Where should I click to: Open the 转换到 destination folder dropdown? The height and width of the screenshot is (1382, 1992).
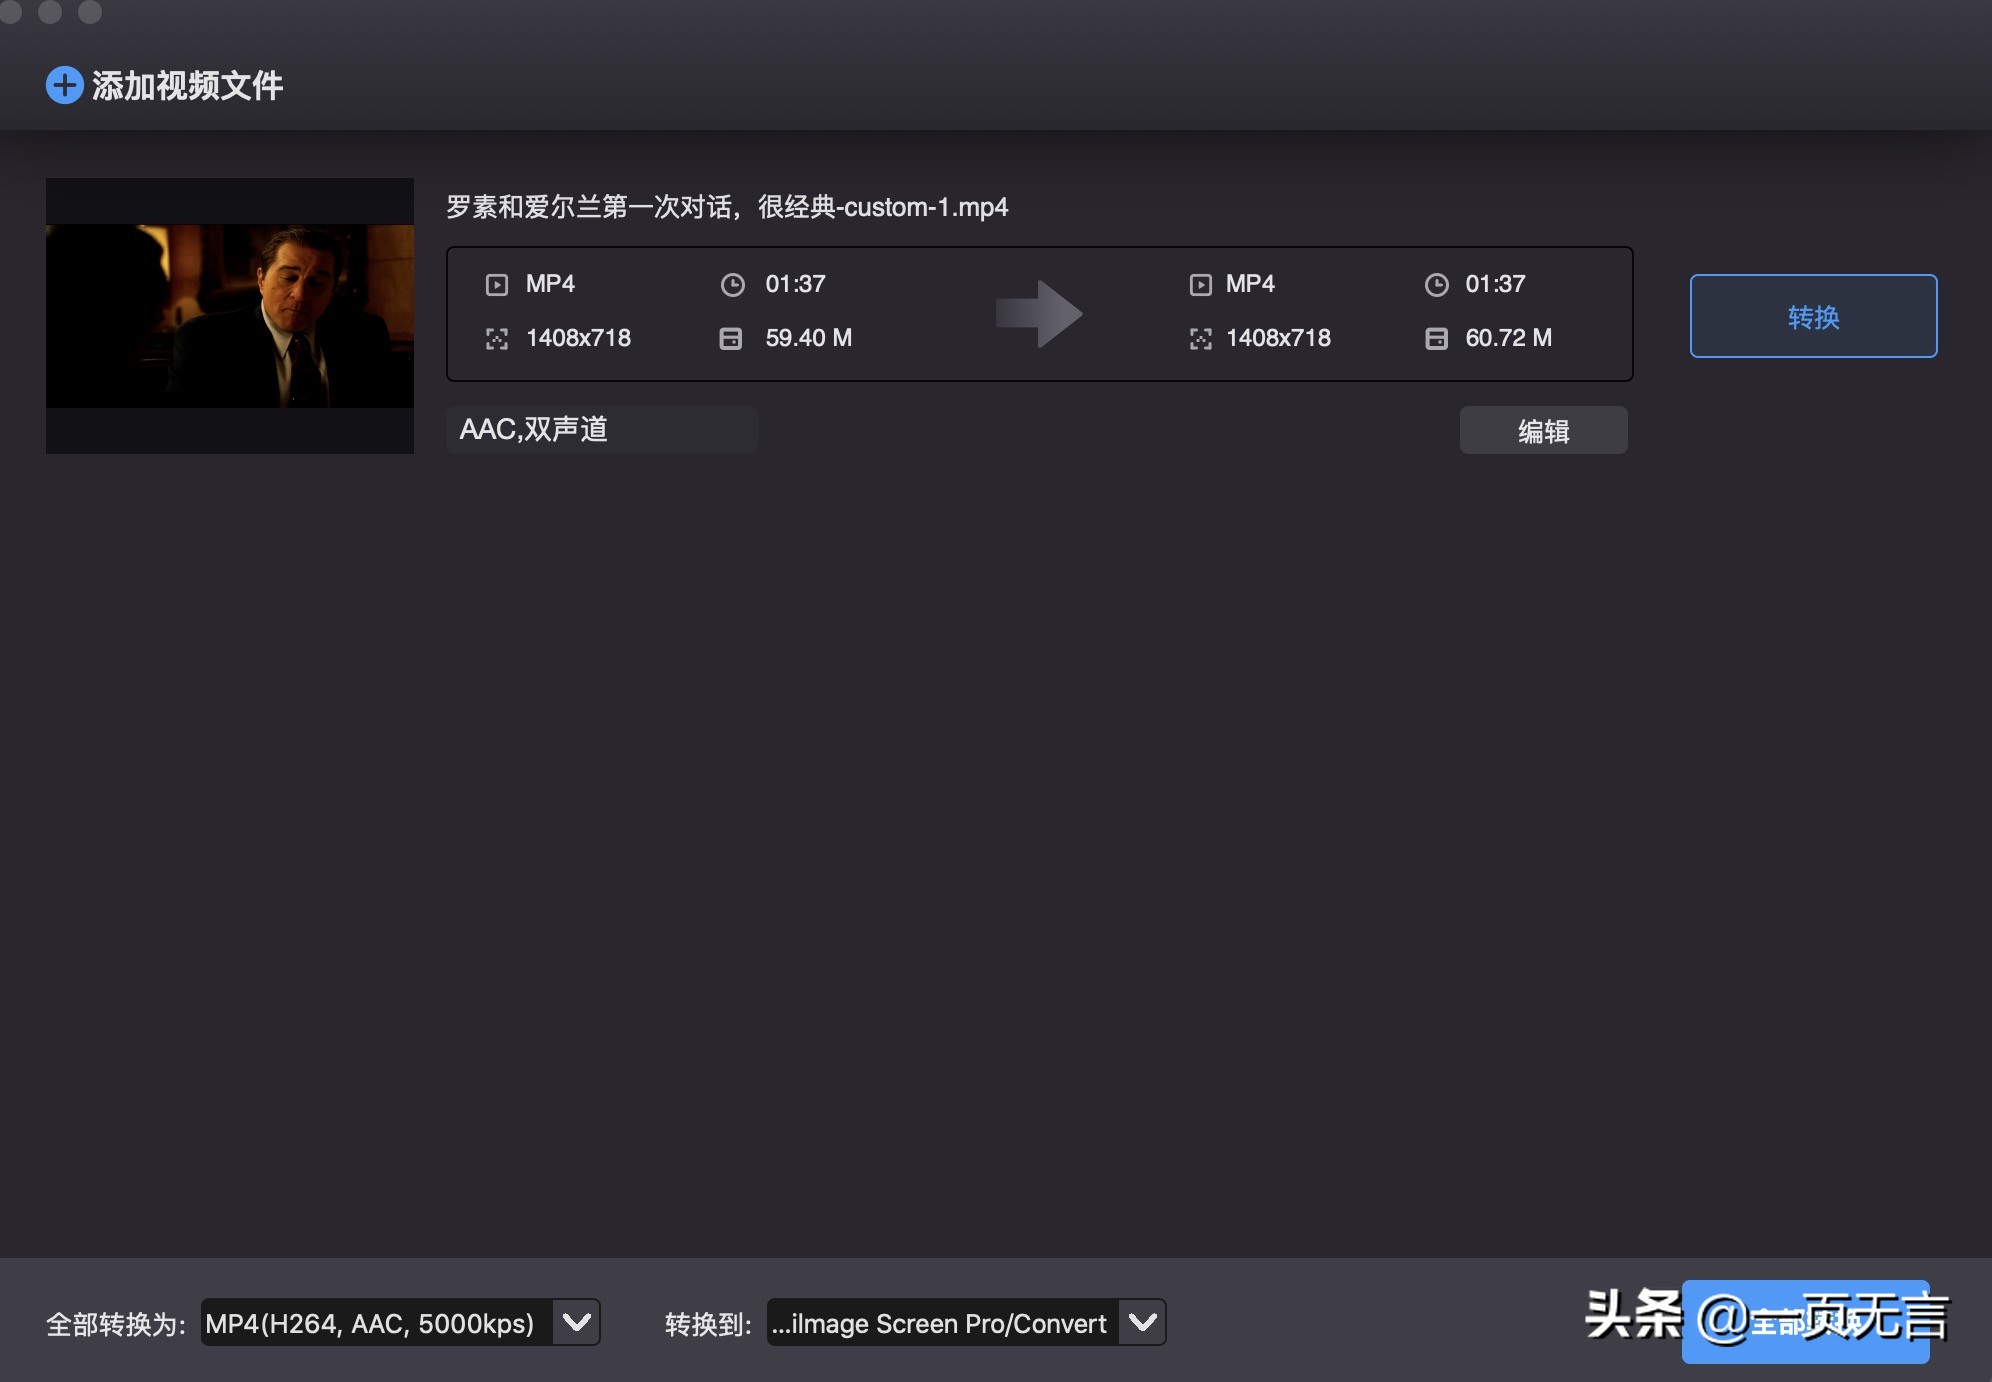1142,1322
